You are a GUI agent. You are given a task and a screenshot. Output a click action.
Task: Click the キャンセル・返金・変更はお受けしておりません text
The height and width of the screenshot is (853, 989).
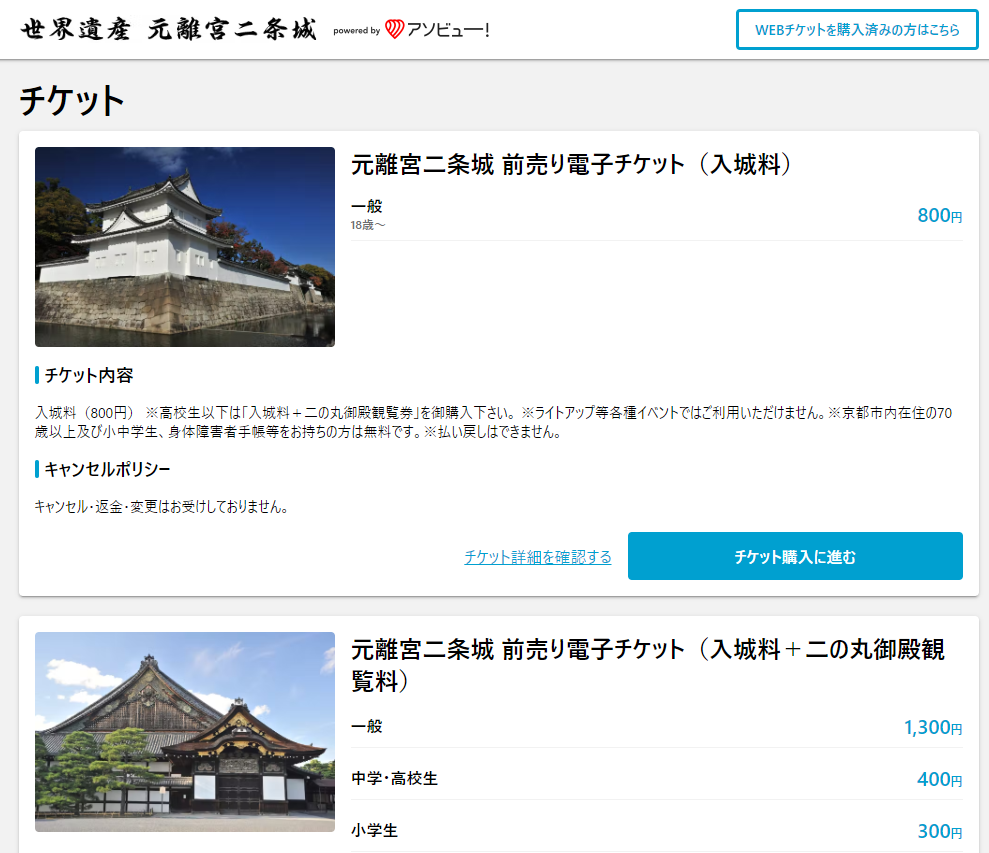[x=161, y=507]
